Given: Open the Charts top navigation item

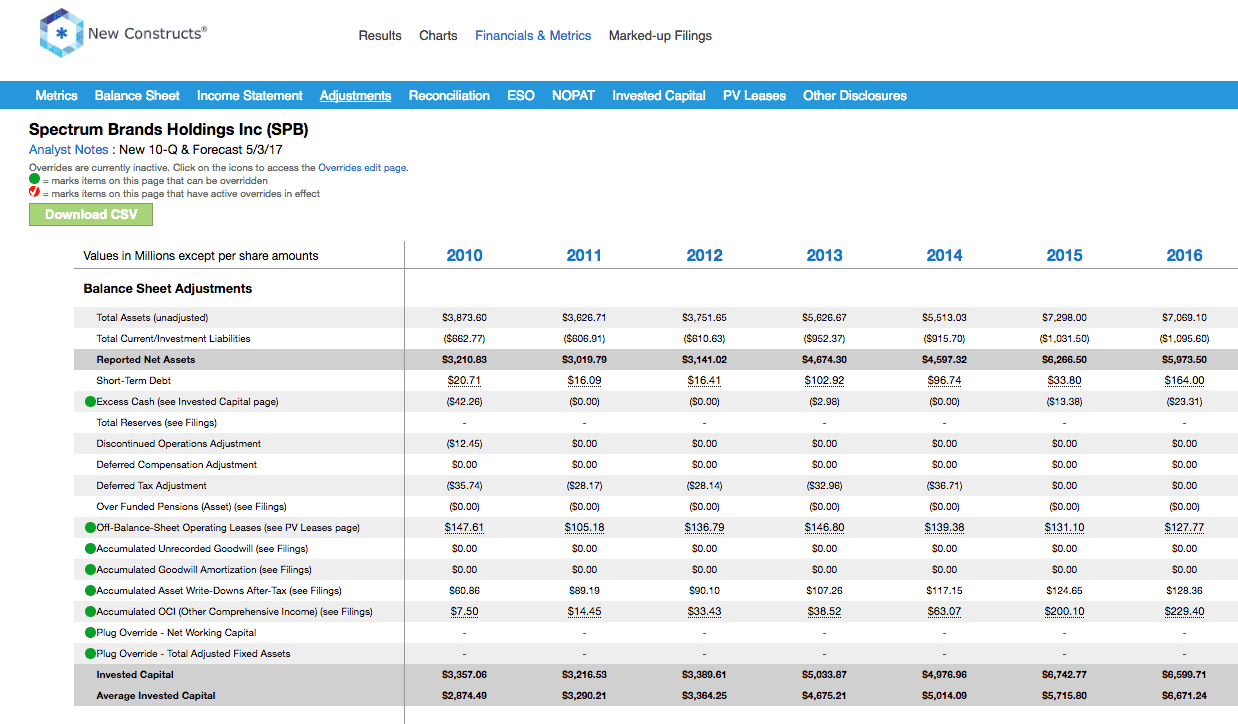Looking at the screenshot, I should point(438,35).
